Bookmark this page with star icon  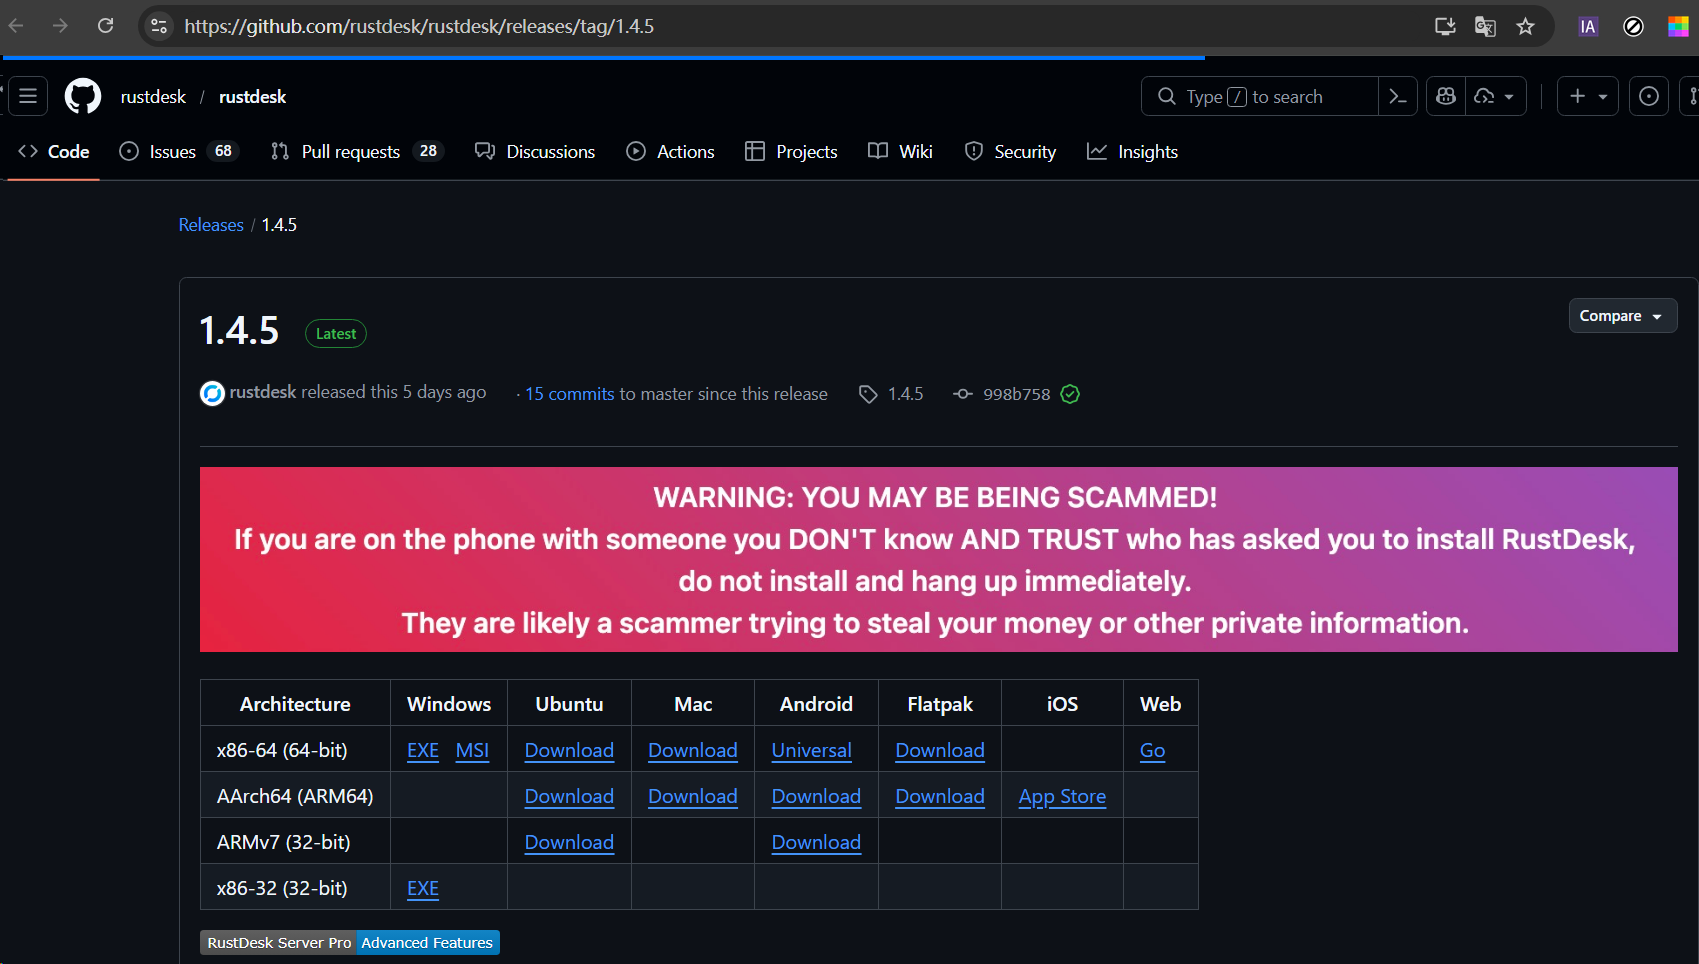pos(1525,27)
